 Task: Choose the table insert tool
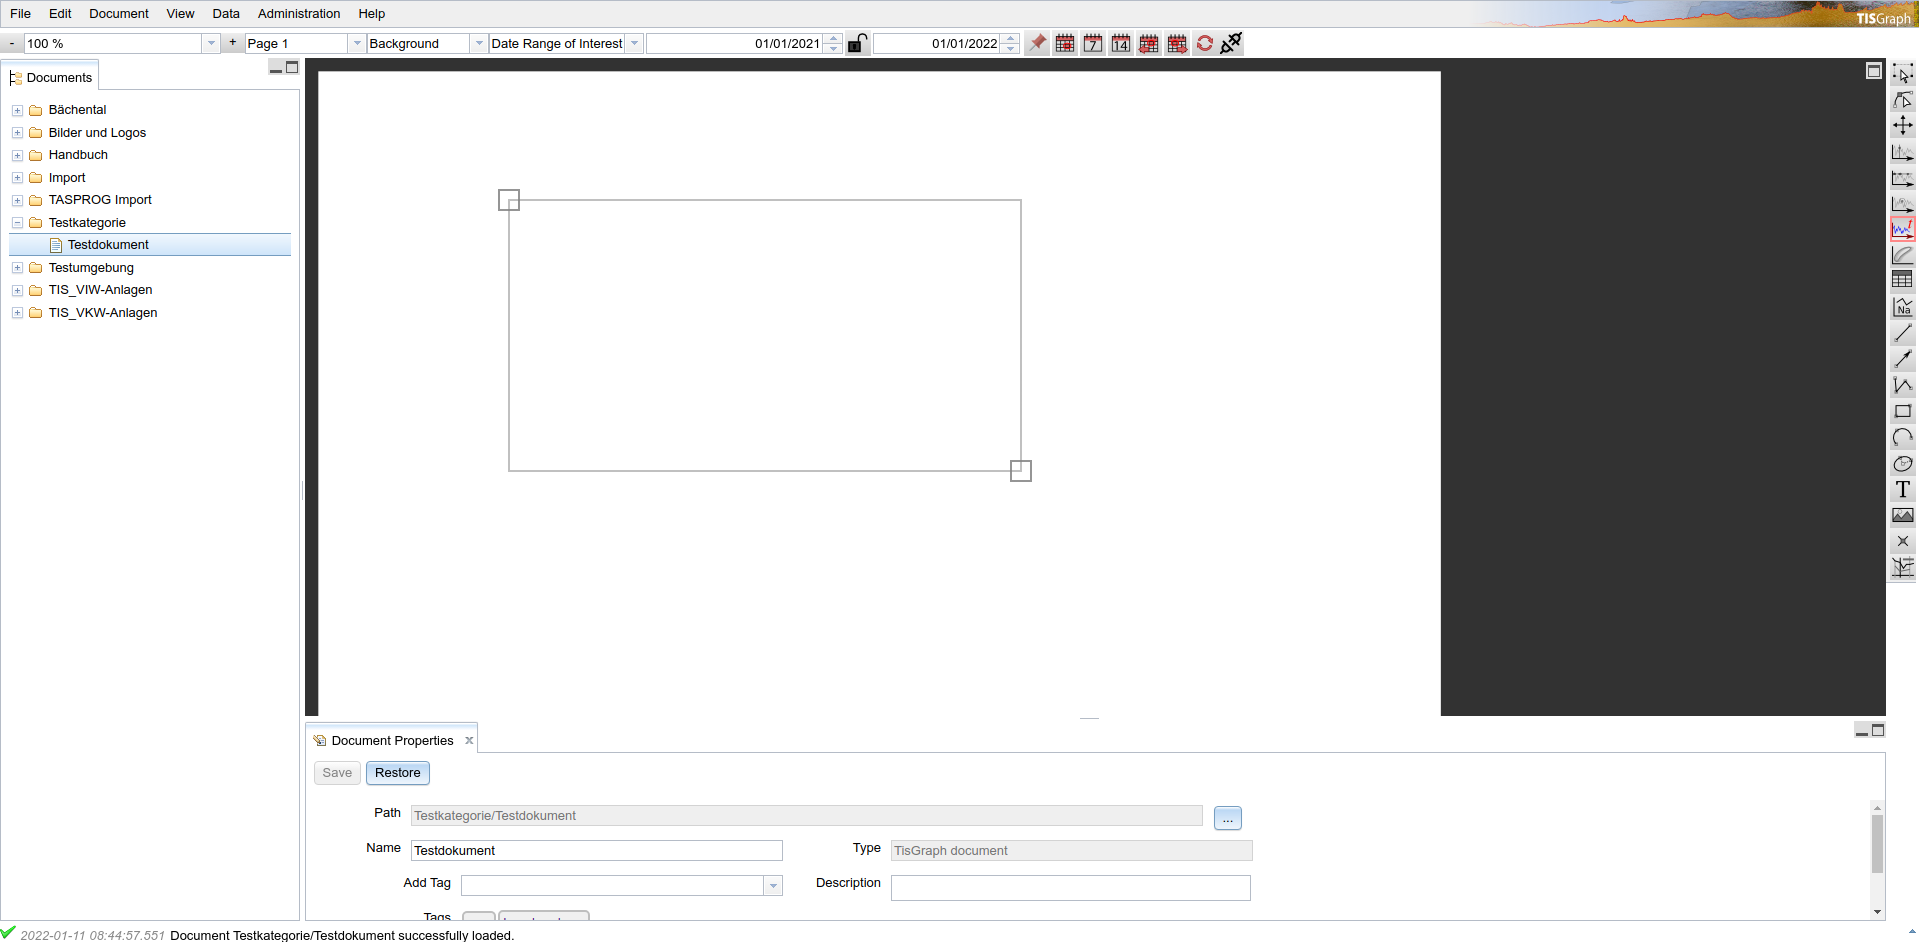(1902, 280)
